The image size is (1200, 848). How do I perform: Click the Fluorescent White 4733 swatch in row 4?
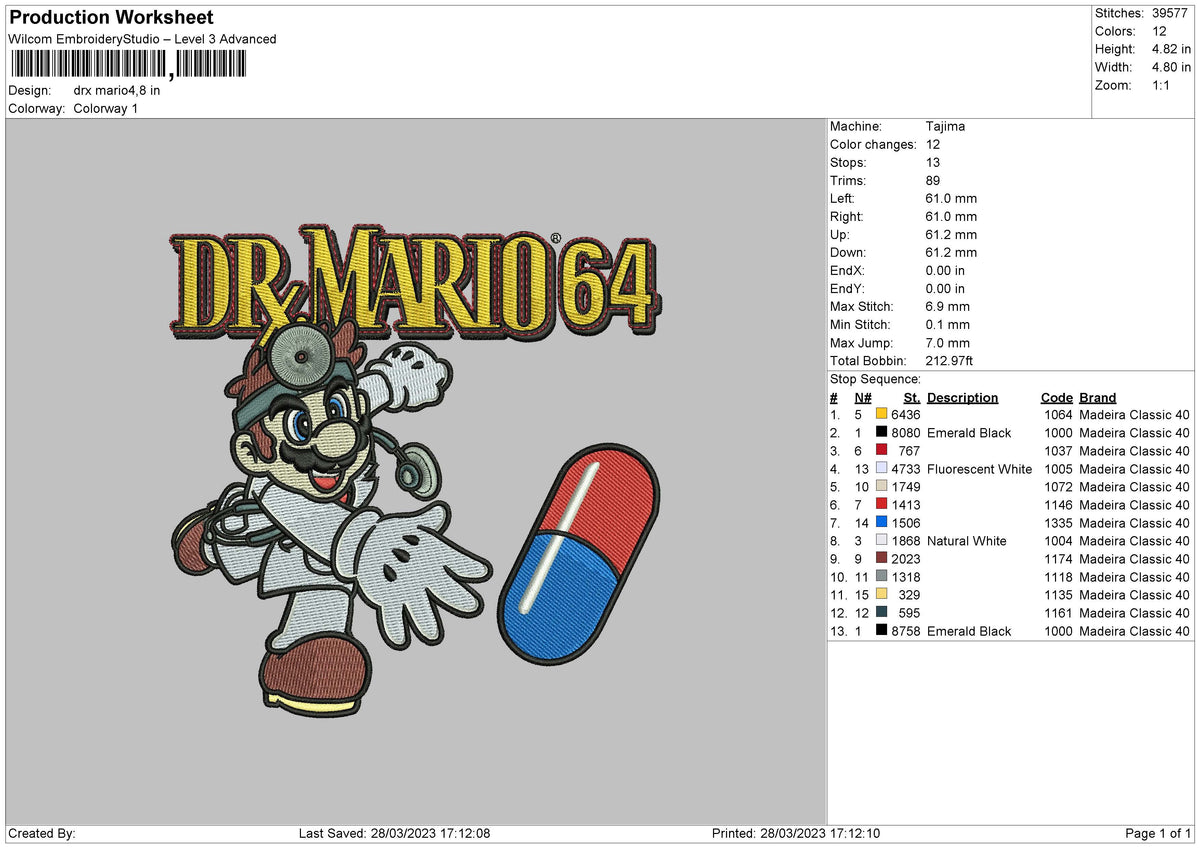click(880, 469)
